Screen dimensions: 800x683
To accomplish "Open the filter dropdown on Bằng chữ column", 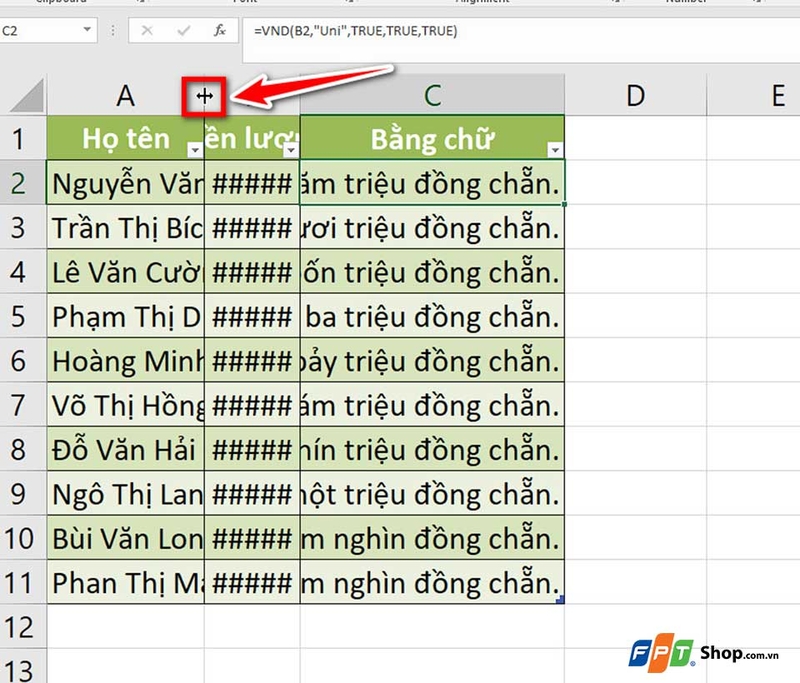I will click(x=554, y=150).
